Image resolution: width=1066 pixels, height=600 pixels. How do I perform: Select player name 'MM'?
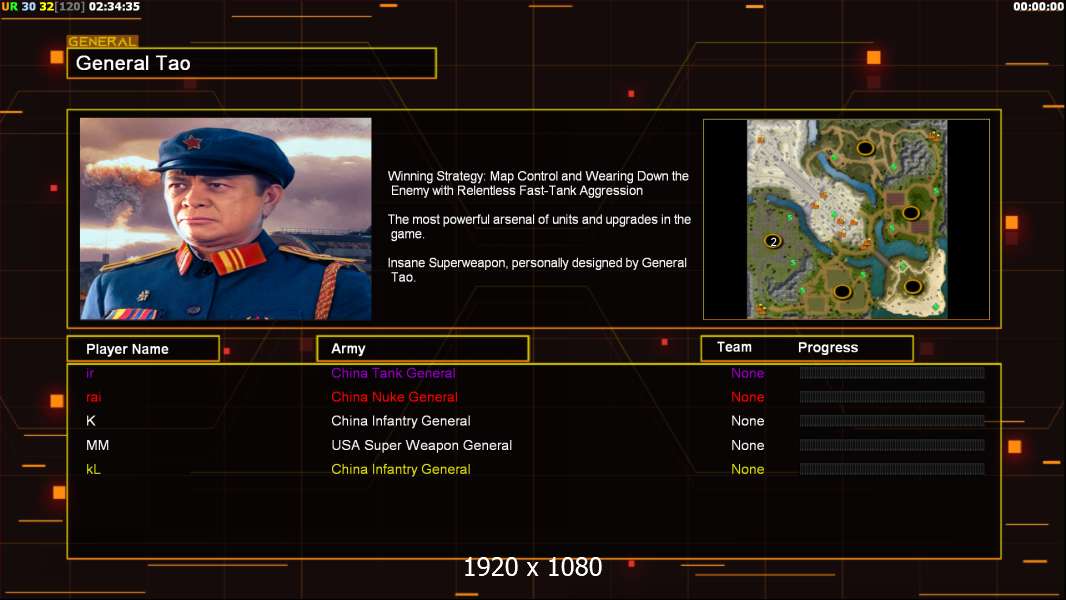[97, 445]
